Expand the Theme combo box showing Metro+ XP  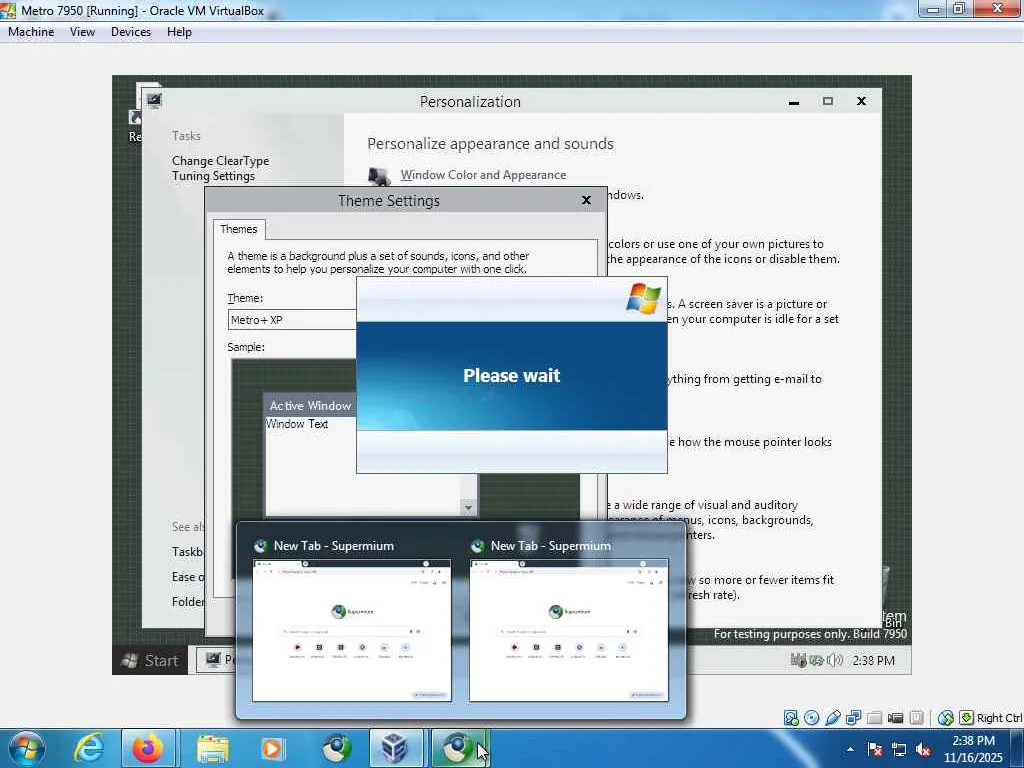[x=292, y=320]
